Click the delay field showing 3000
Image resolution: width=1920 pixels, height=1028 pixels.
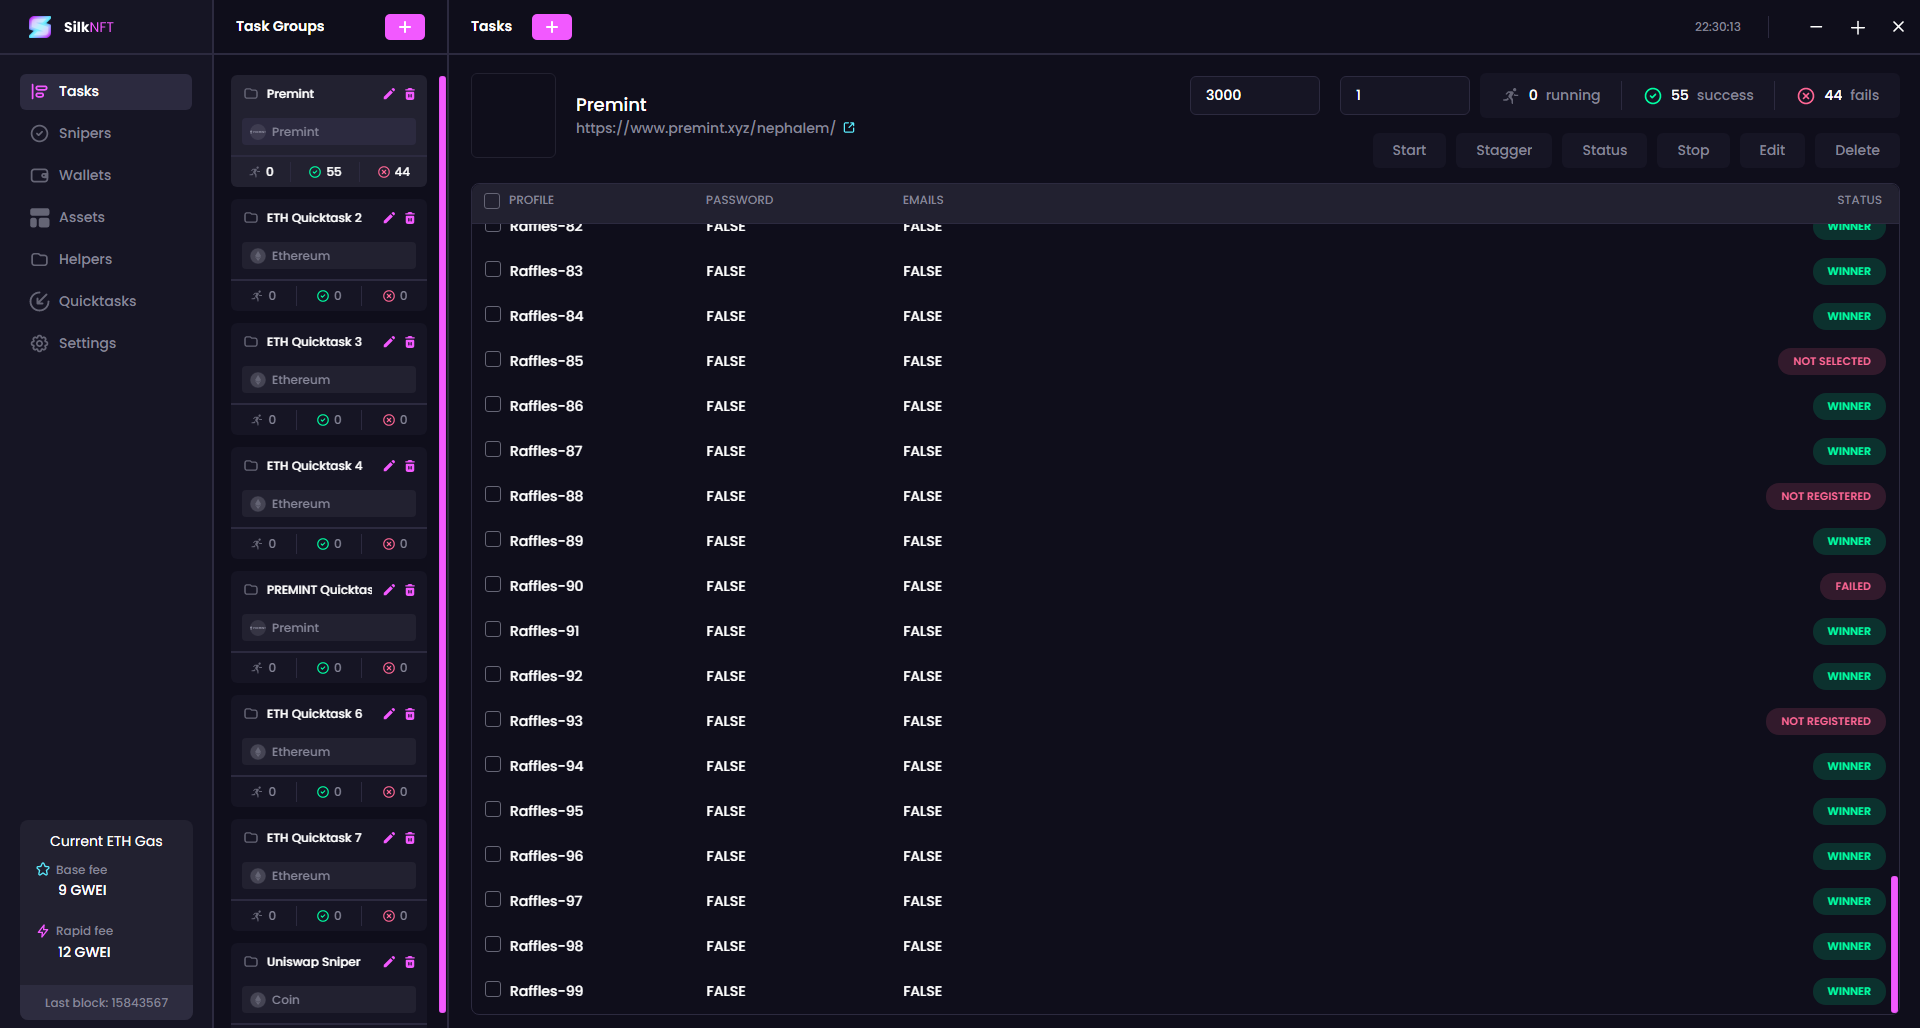click(1254, 95)
